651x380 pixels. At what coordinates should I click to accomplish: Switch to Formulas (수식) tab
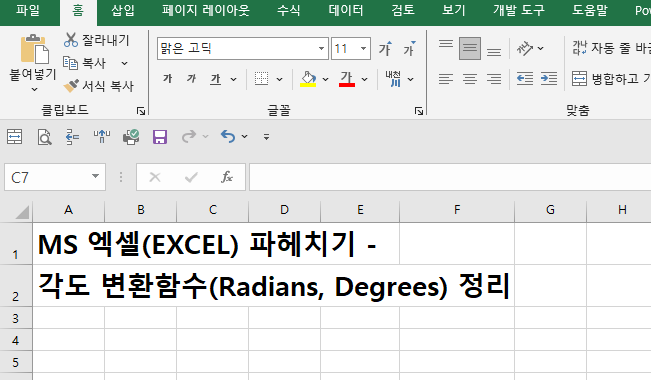coord(289,10)
